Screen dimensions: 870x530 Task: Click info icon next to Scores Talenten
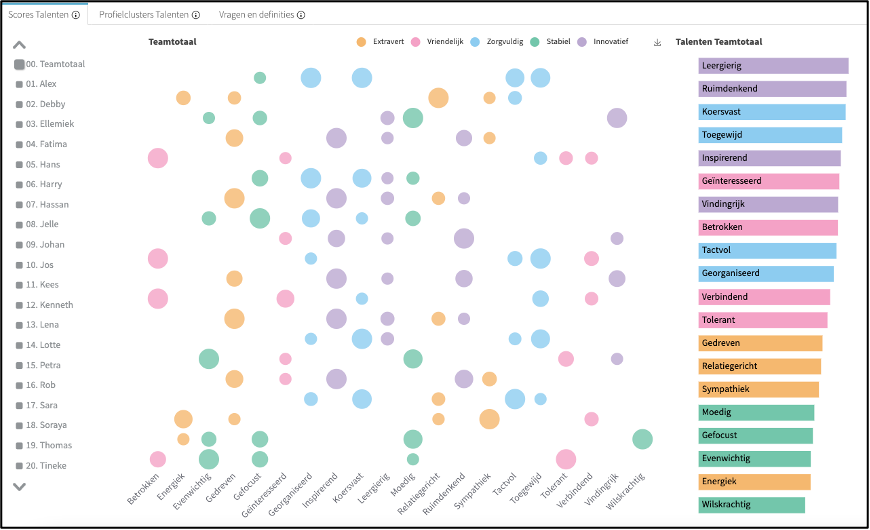point(76,15)
